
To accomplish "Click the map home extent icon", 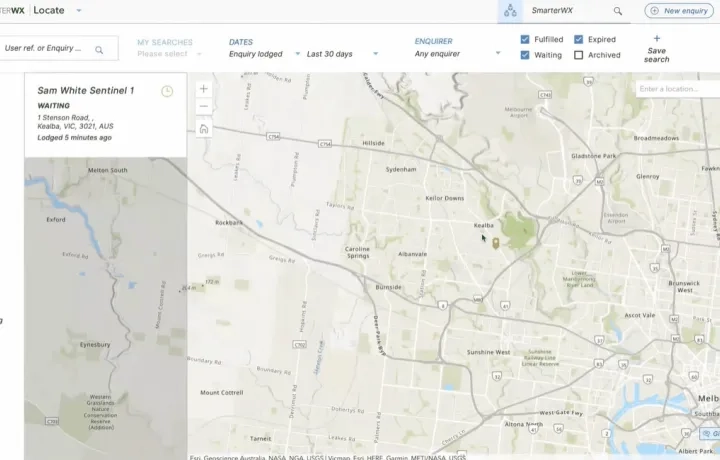I will click(204, 129).
